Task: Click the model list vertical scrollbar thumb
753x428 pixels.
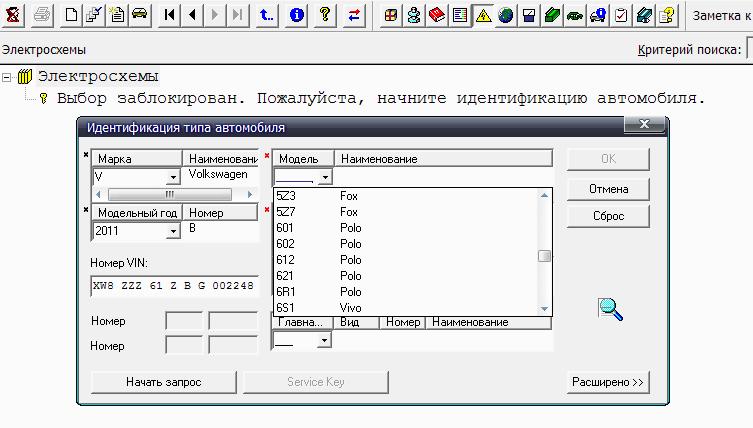Action: 544,256
